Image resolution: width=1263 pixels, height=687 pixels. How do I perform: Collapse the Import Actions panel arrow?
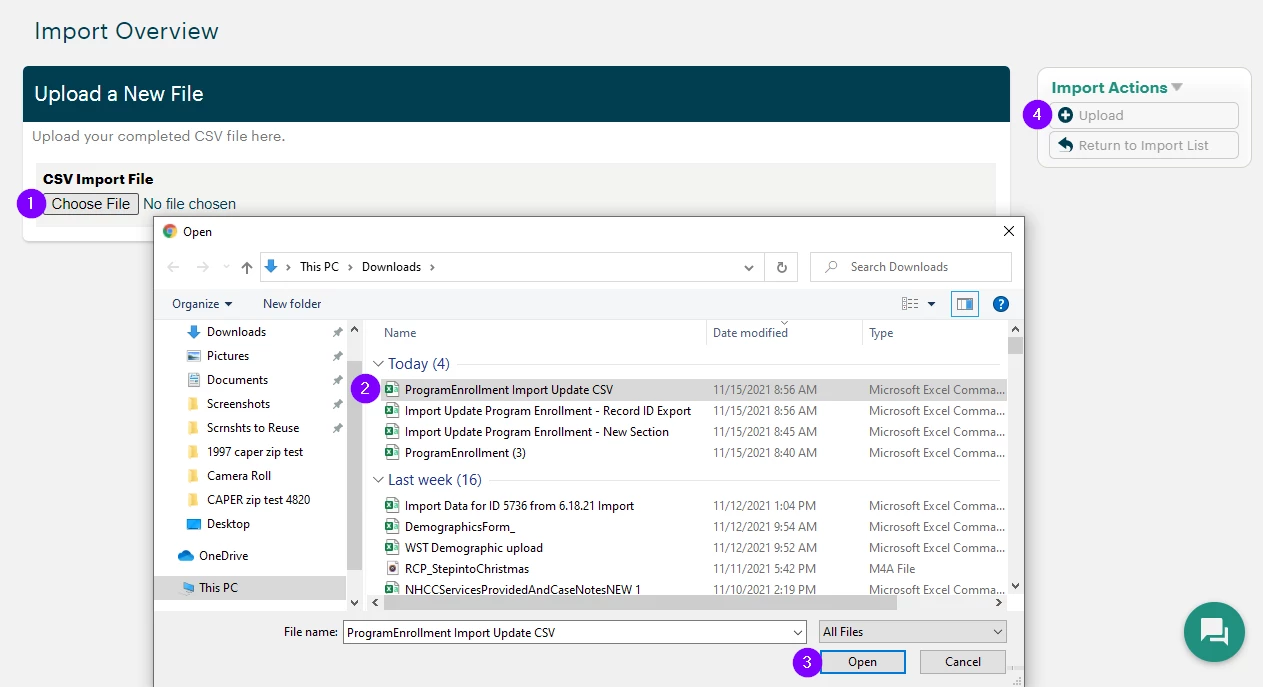[1177, 88]
